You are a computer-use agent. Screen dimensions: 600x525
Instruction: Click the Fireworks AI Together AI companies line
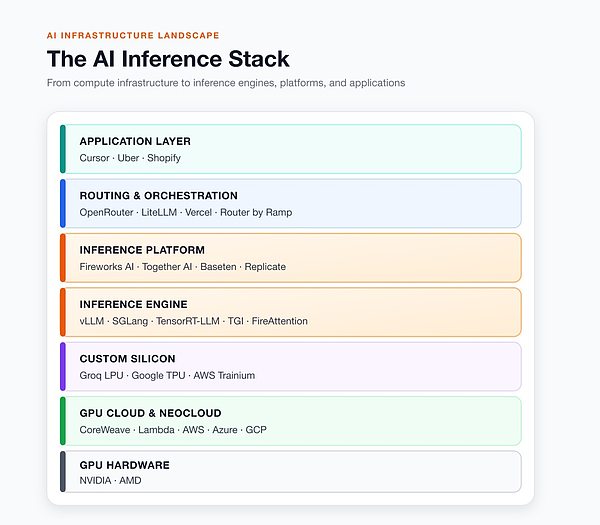(183, 267)
